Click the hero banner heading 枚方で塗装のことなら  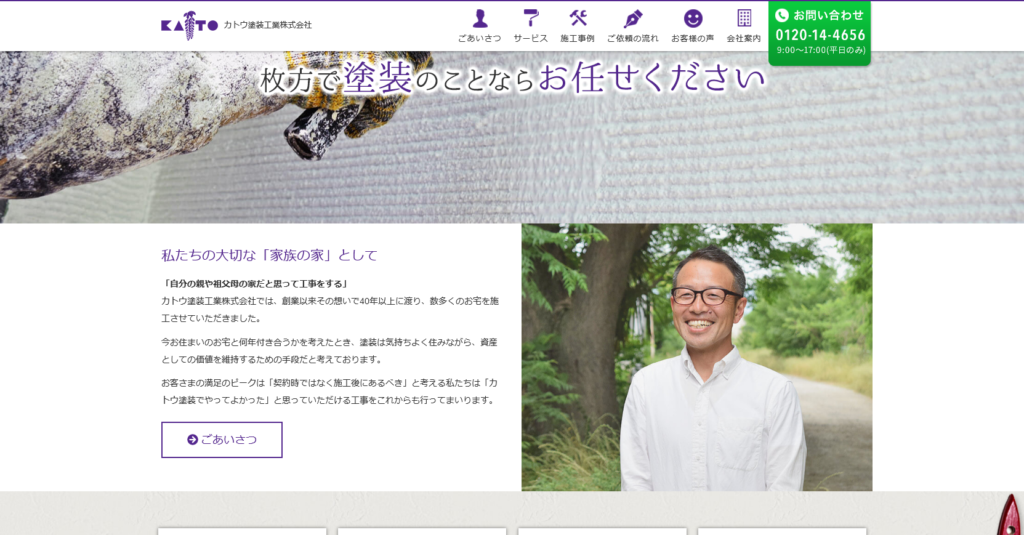(512, 79)
